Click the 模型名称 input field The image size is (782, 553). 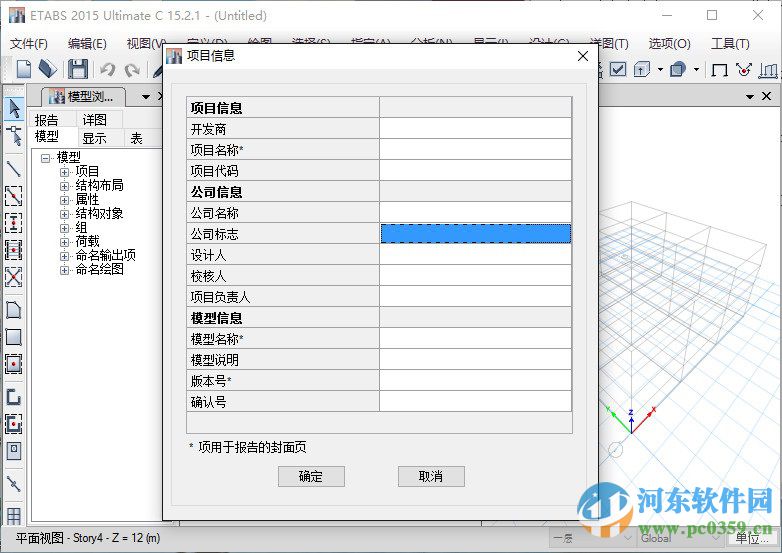pos(475,339)
